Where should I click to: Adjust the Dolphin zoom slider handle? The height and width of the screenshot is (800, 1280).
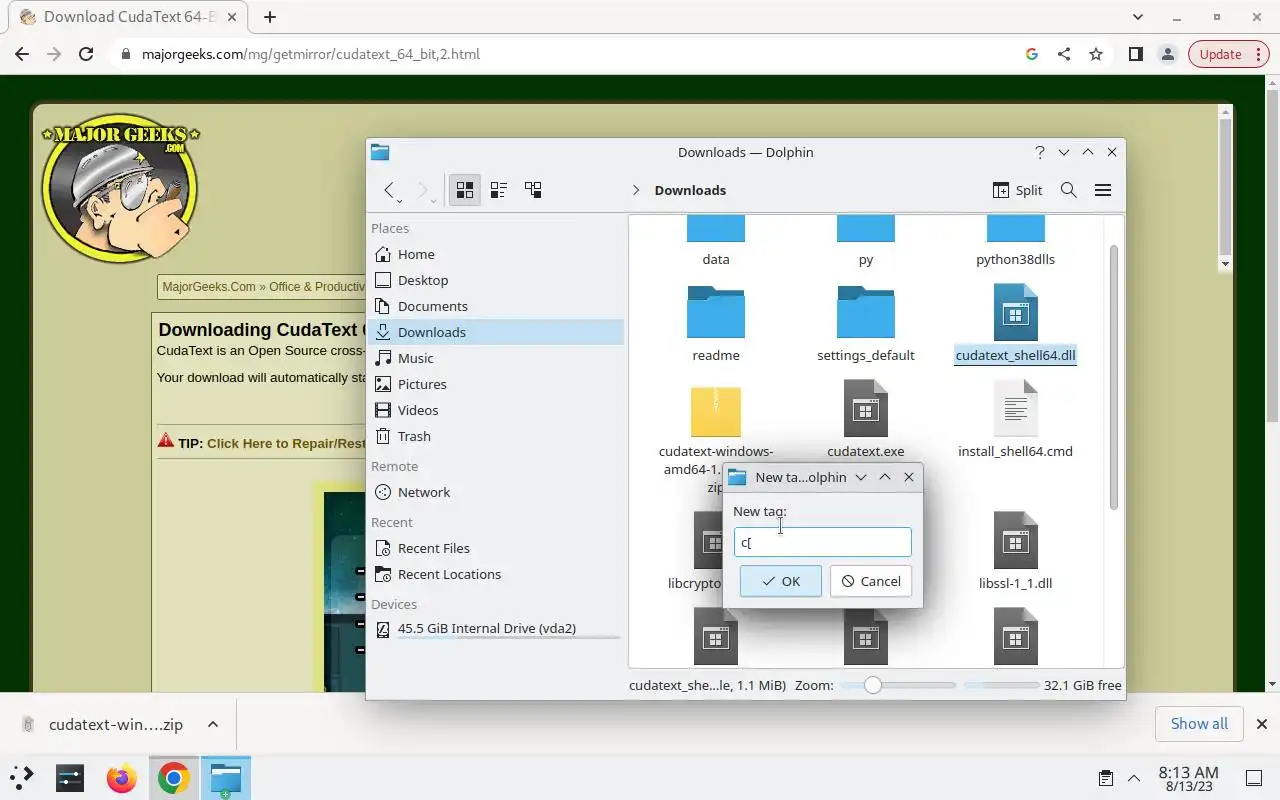tap(873, 685)
